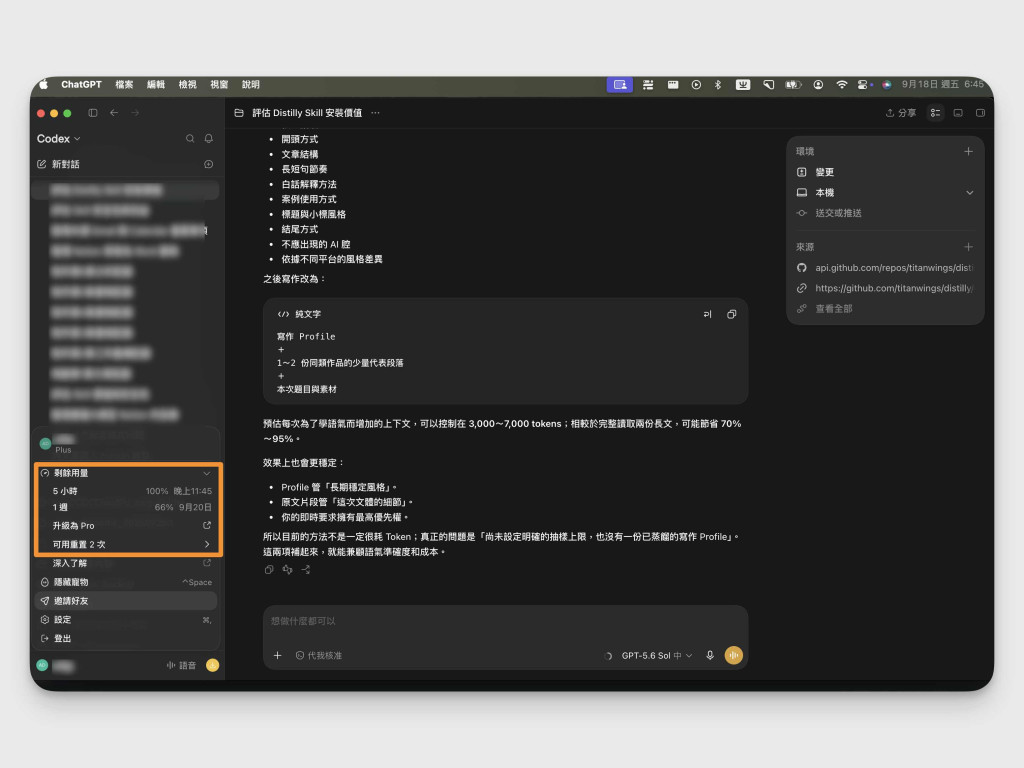Viewport: 1024px width, 768px height.
Task: Open the Apple menu
Action: 44,85
